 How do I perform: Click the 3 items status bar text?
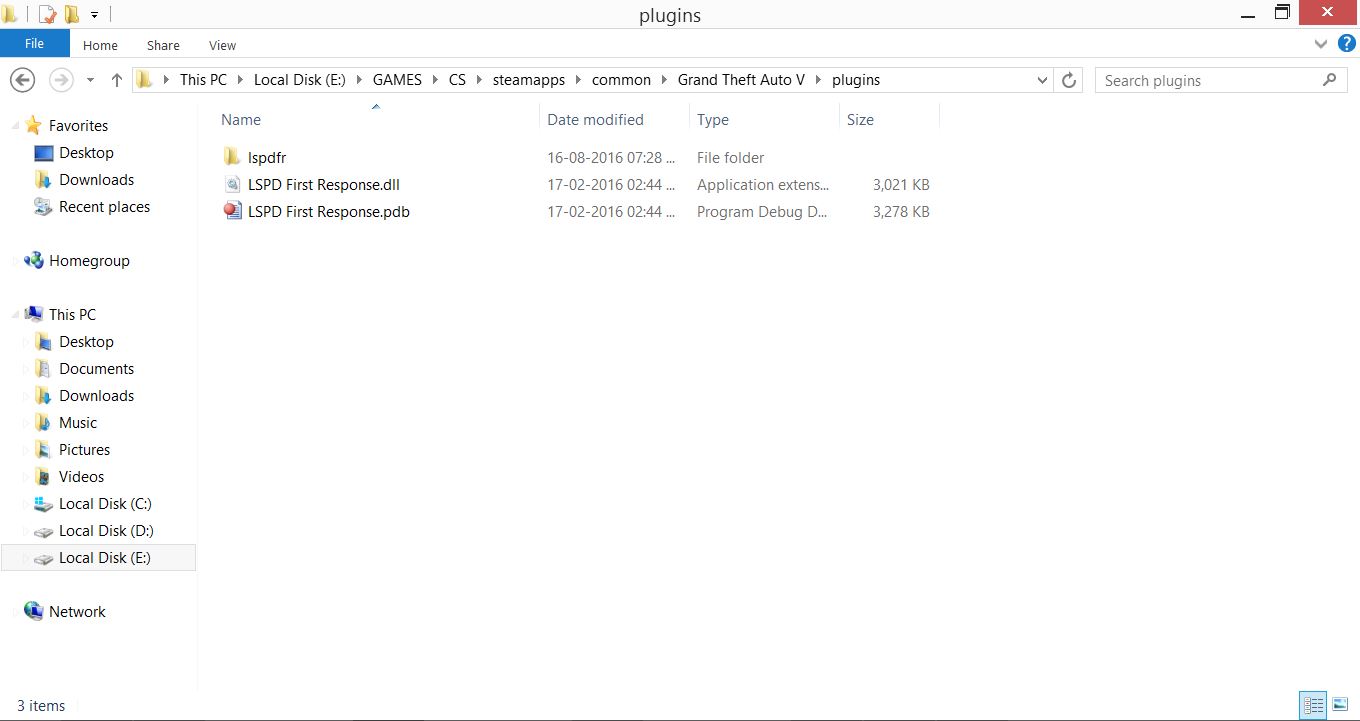[x=41, y=706]
